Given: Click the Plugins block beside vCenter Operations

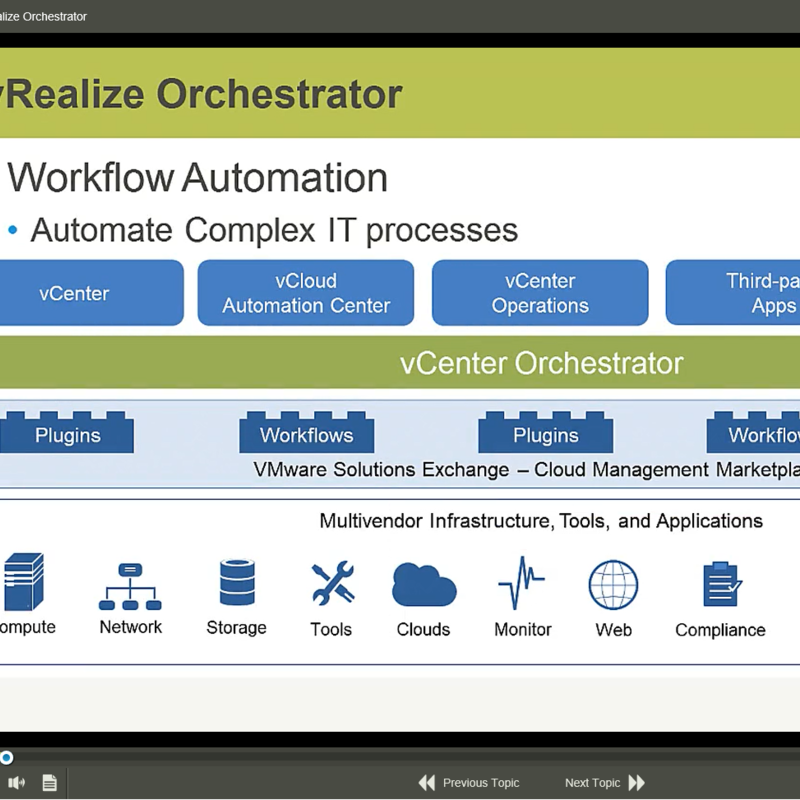Looking at the screenshot, I should pos(545,435).
